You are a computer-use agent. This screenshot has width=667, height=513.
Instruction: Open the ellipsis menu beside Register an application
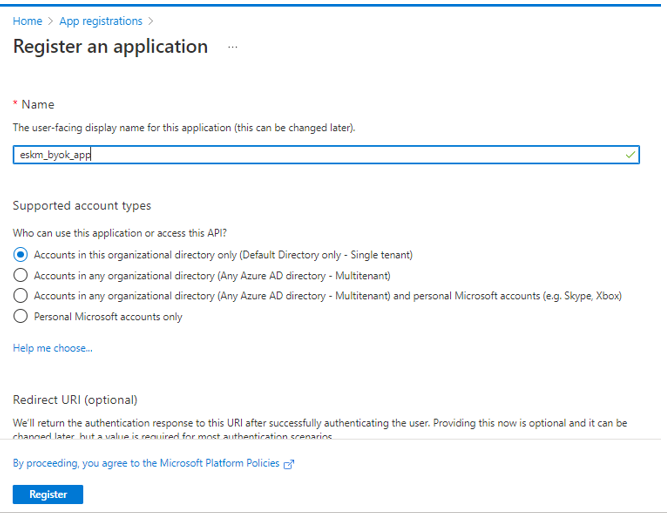pos(233,47)
